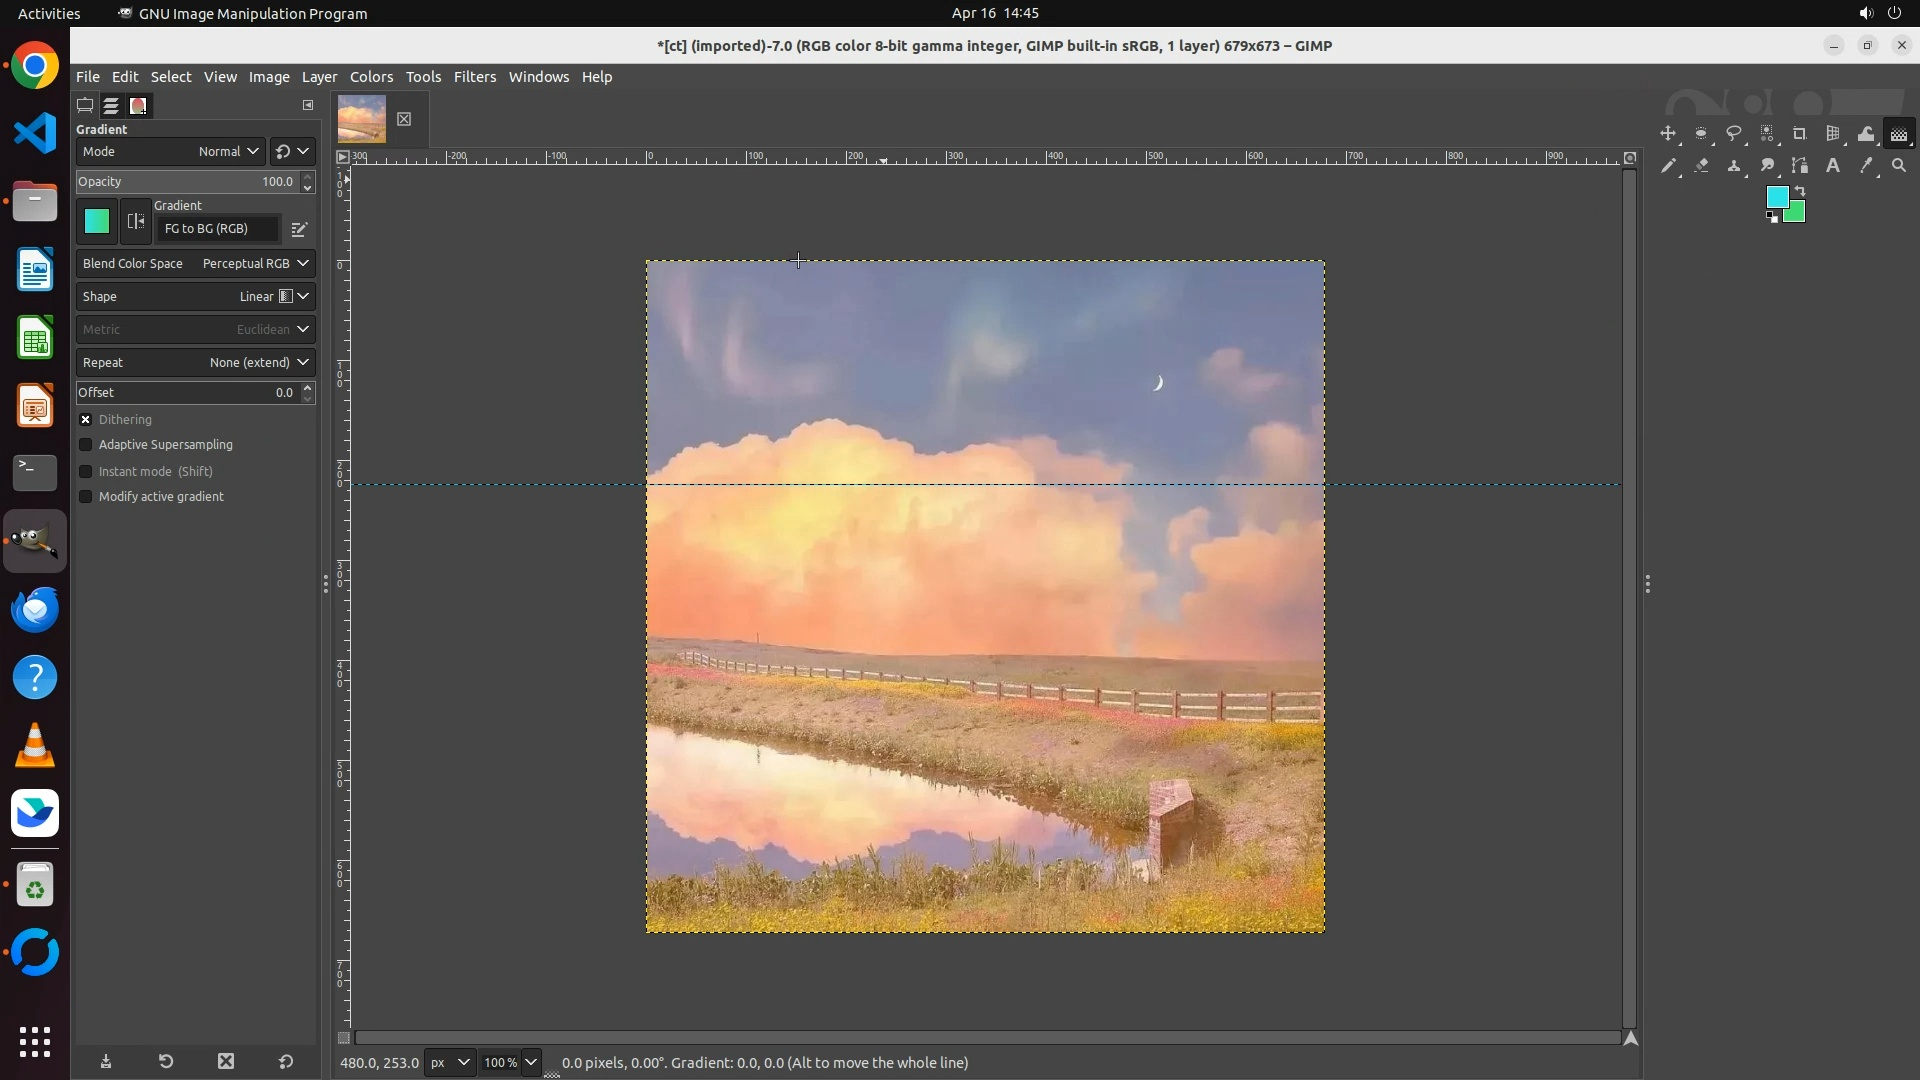Open the Colors menu

[371, 77]
